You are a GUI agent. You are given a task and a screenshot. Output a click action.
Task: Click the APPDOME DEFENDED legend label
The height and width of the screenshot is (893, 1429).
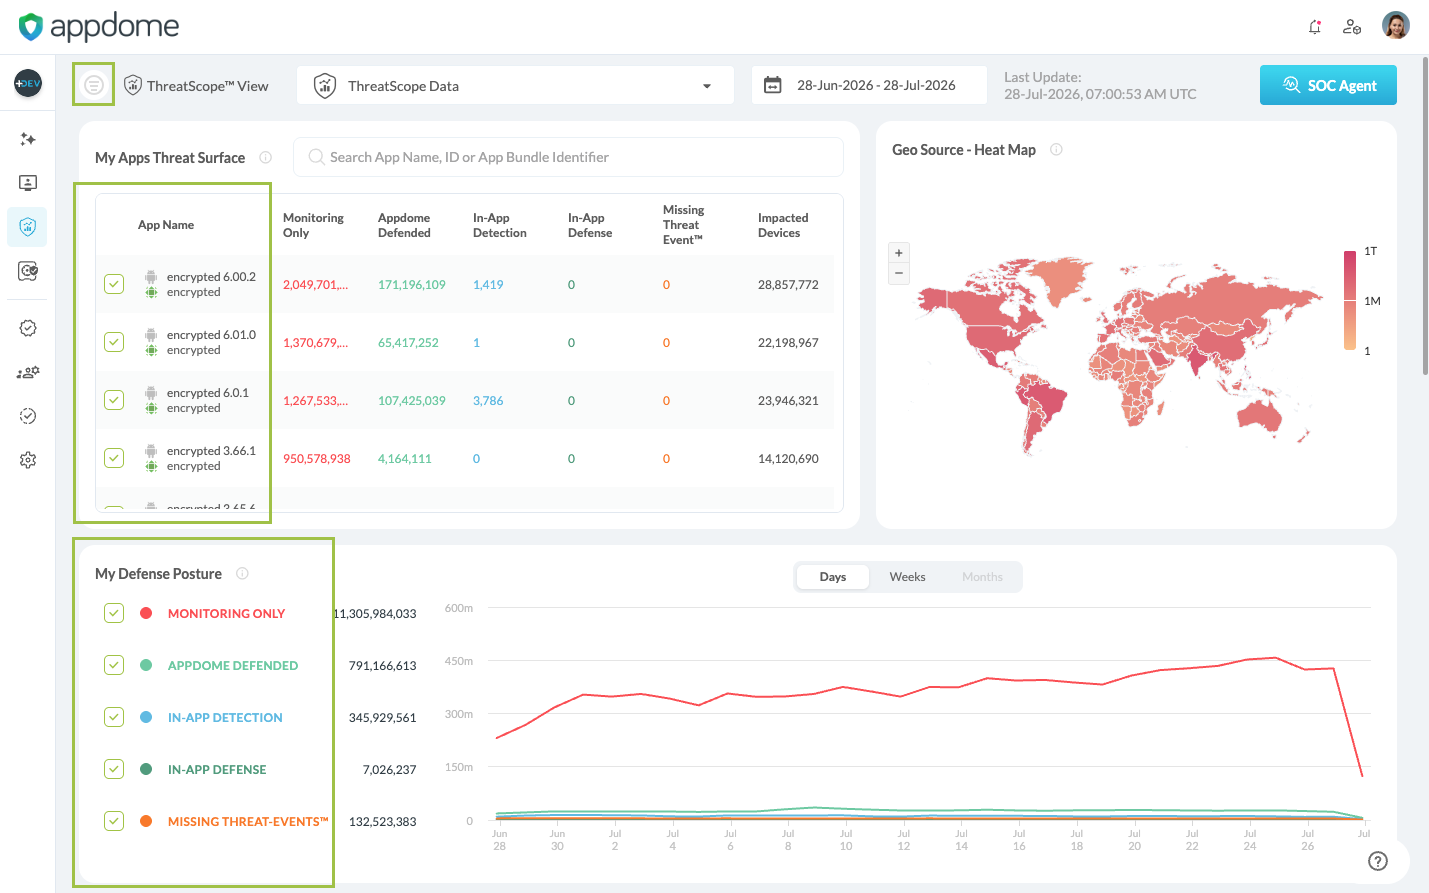[x=233, y=665]
